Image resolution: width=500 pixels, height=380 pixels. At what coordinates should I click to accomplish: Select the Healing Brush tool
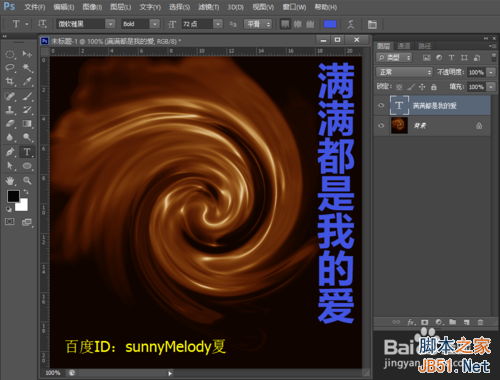point(10,97)
